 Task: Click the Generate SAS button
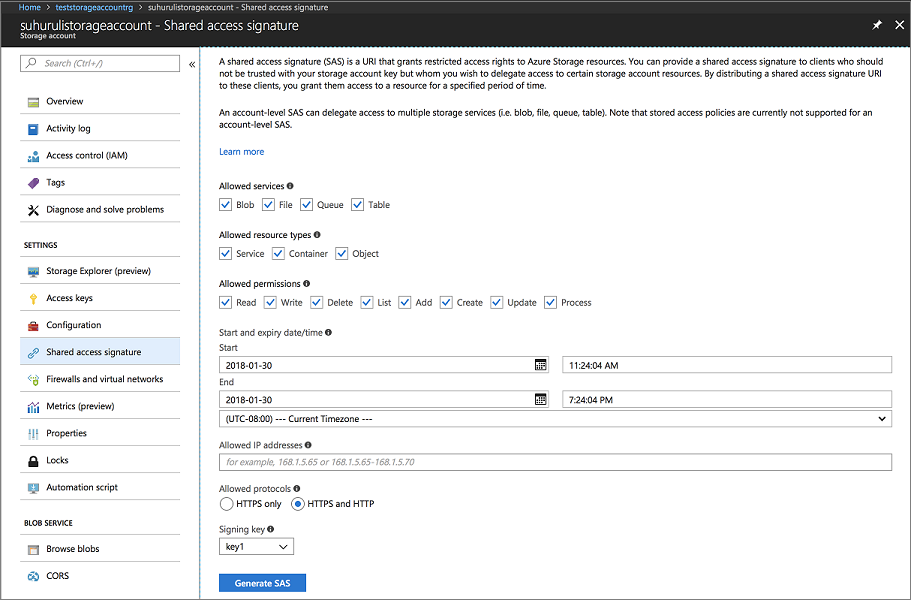click(262, 582)
